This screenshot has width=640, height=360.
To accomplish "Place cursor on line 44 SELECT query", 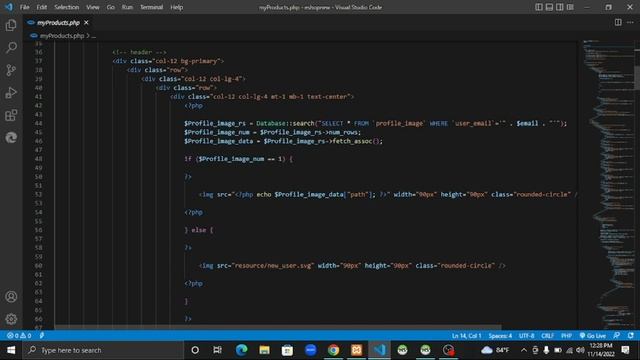I will [375, 123].
